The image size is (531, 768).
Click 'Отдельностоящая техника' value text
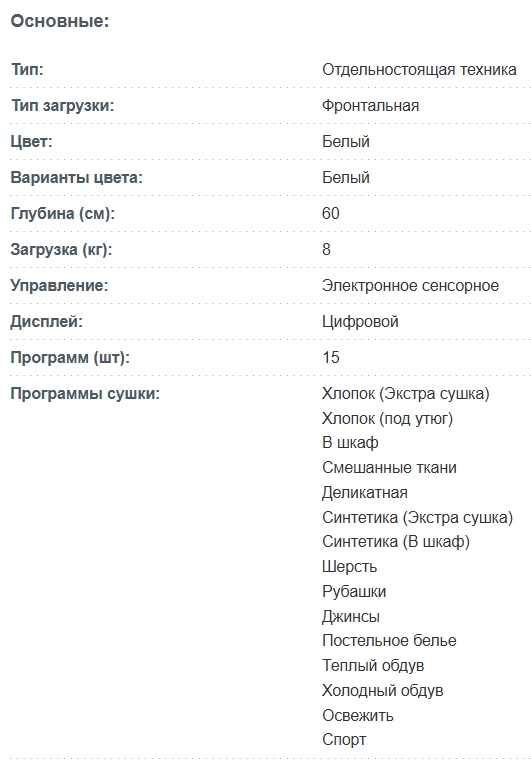pos(419,70)
